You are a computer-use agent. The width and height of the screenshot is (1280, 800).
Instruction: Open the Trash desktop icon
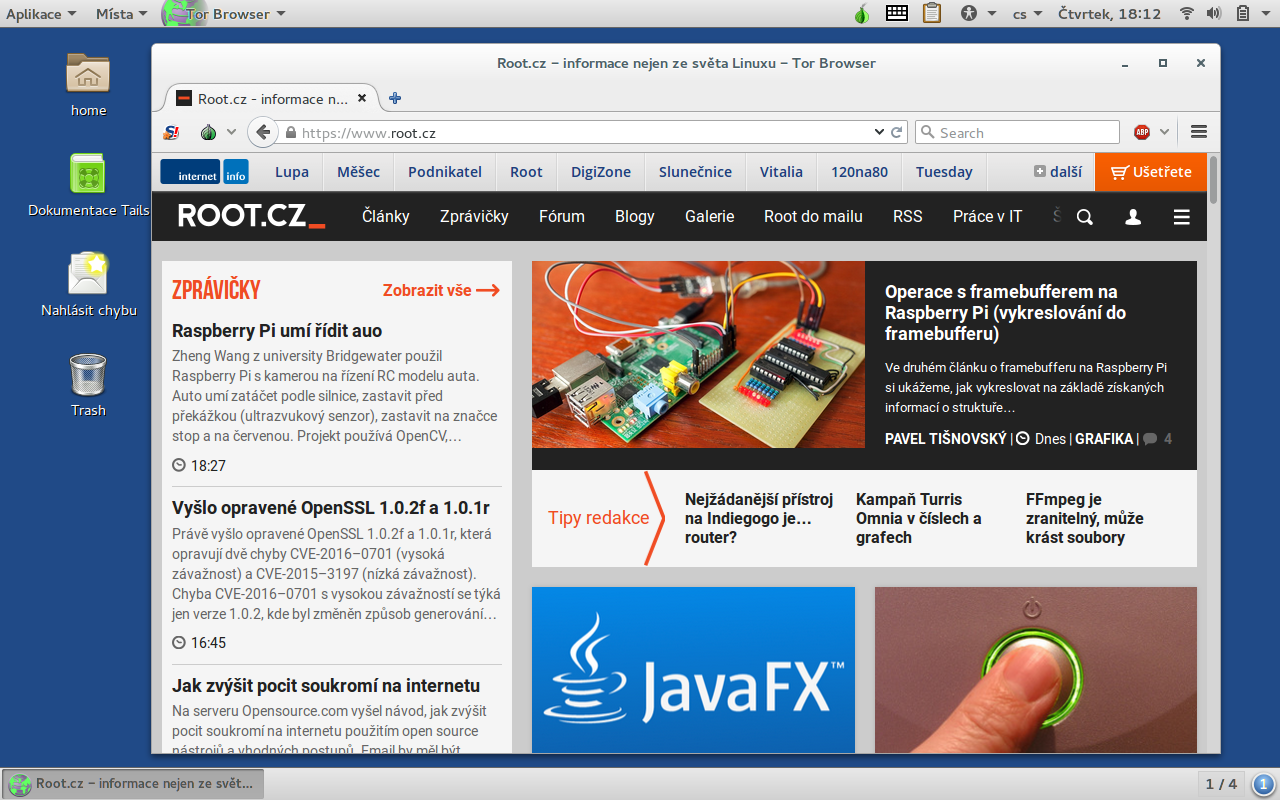coord(88,374)
